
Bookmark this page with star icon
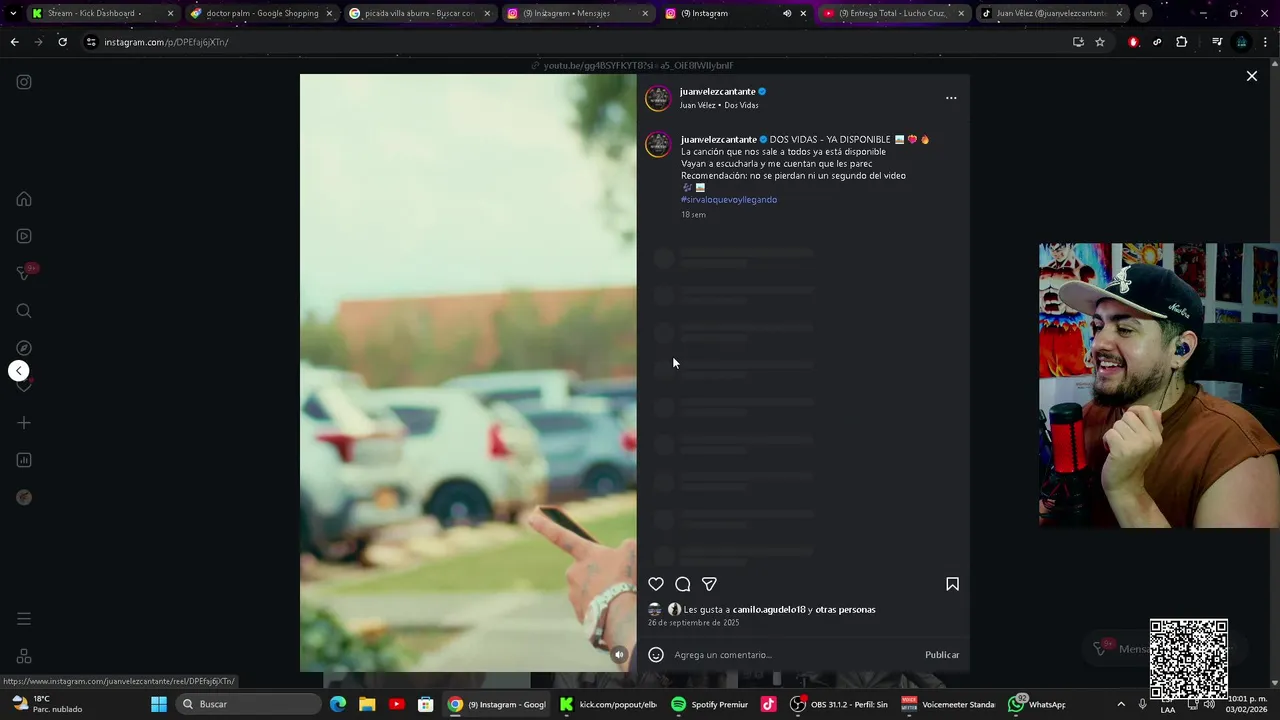click(x=1100, y=42)
